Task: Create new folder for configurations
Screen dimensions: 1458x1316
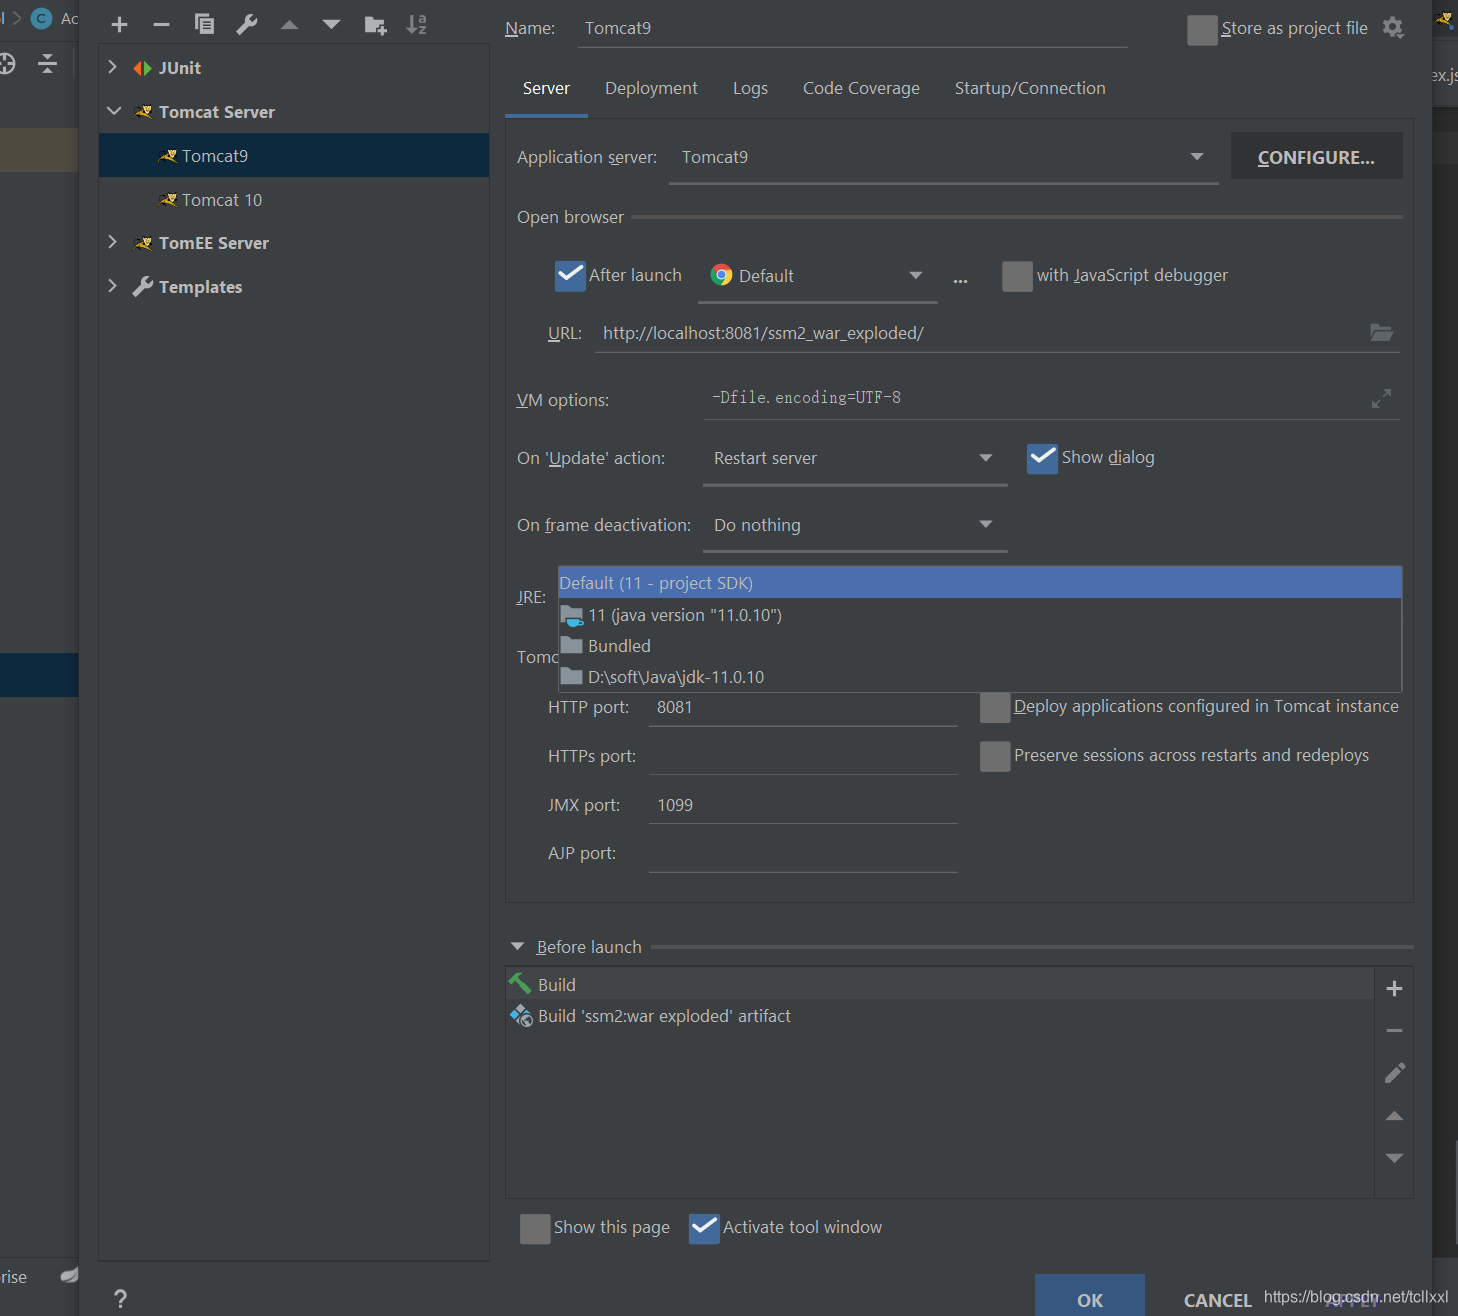Action: pos(375,25)
